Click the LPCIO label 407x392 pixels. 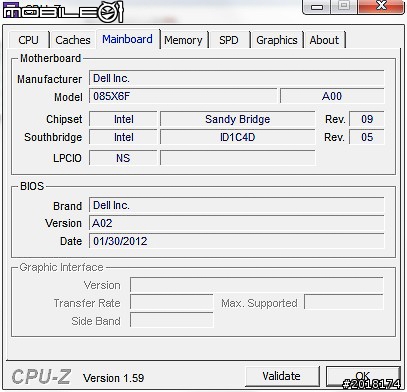[x=67, y=158]
